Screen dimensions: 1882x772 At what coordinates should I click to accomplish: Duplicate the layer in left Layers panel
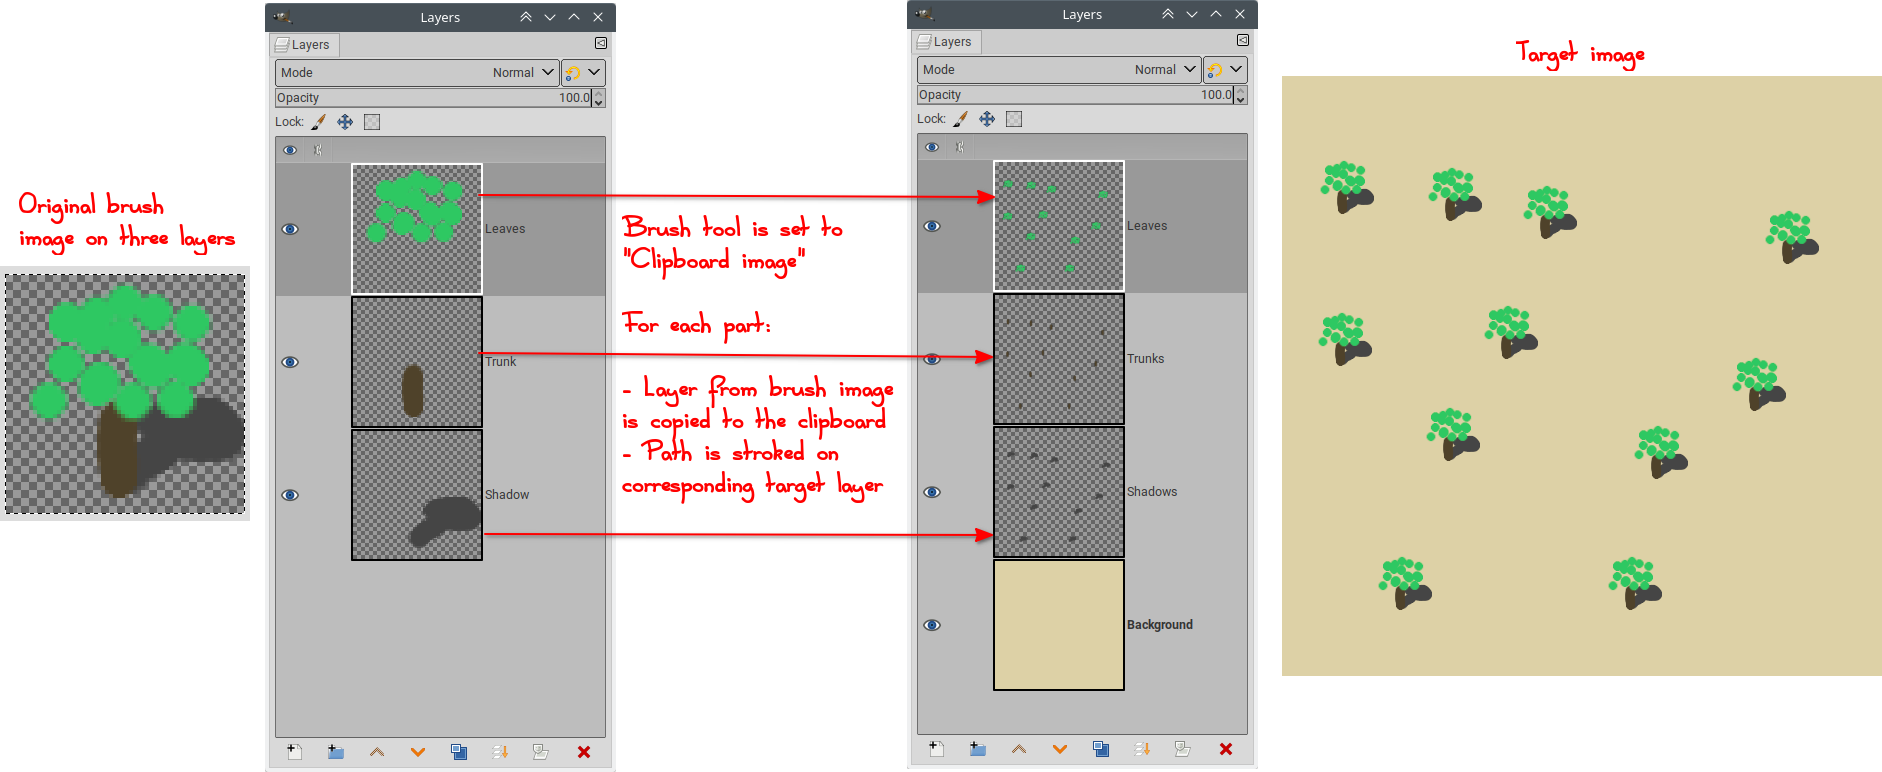[x=459, y=752]
